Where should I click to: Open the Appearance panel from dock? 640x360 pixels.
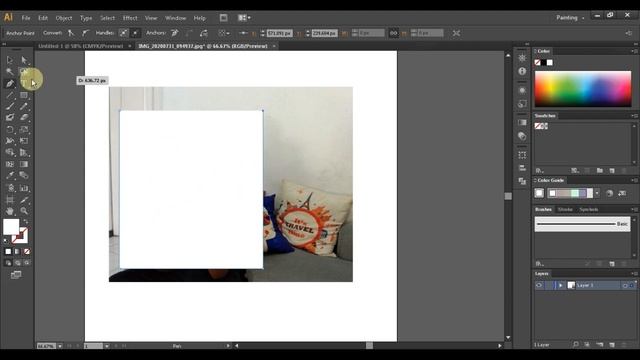(x=522, y=90)
